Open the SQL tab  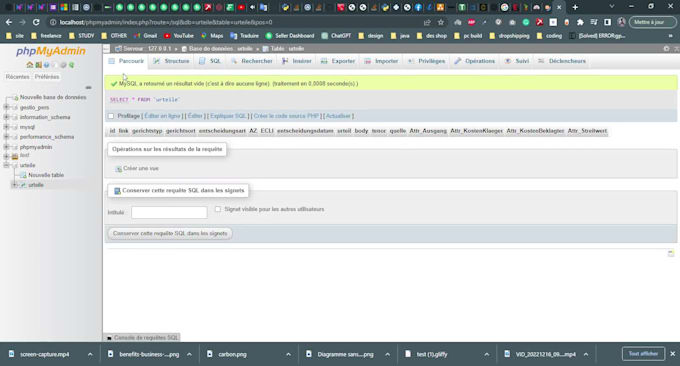(x=210, y=61)
